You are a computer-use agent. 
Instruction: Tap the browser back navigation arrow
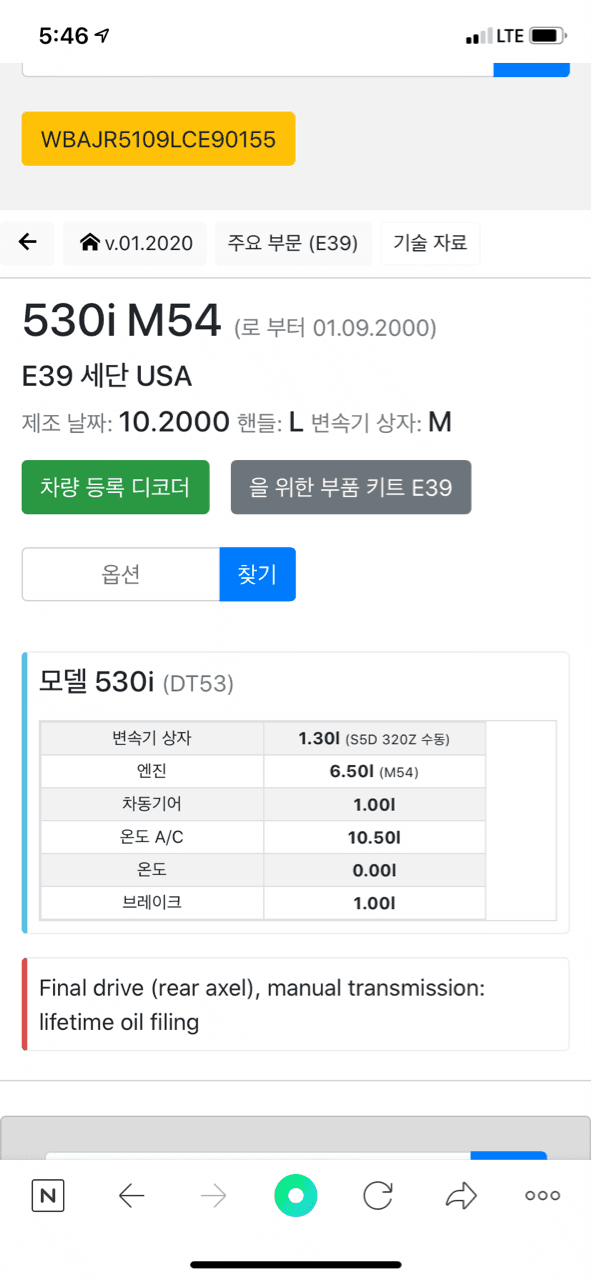coord(131,1195)
